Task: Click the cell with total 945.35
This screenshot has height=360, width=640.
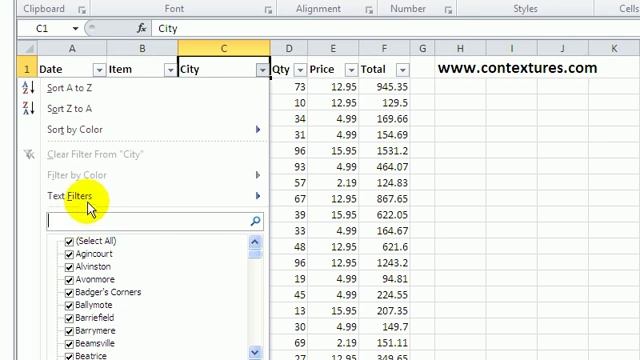Action: coord(384,87)
